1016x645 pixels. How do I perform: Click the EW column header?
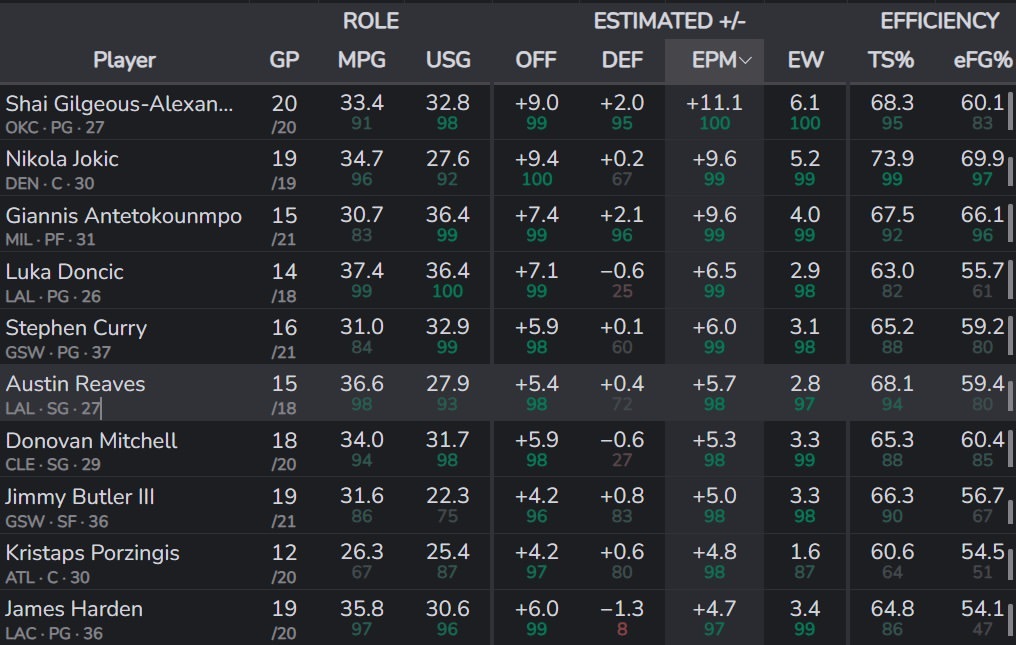point(805,60)
